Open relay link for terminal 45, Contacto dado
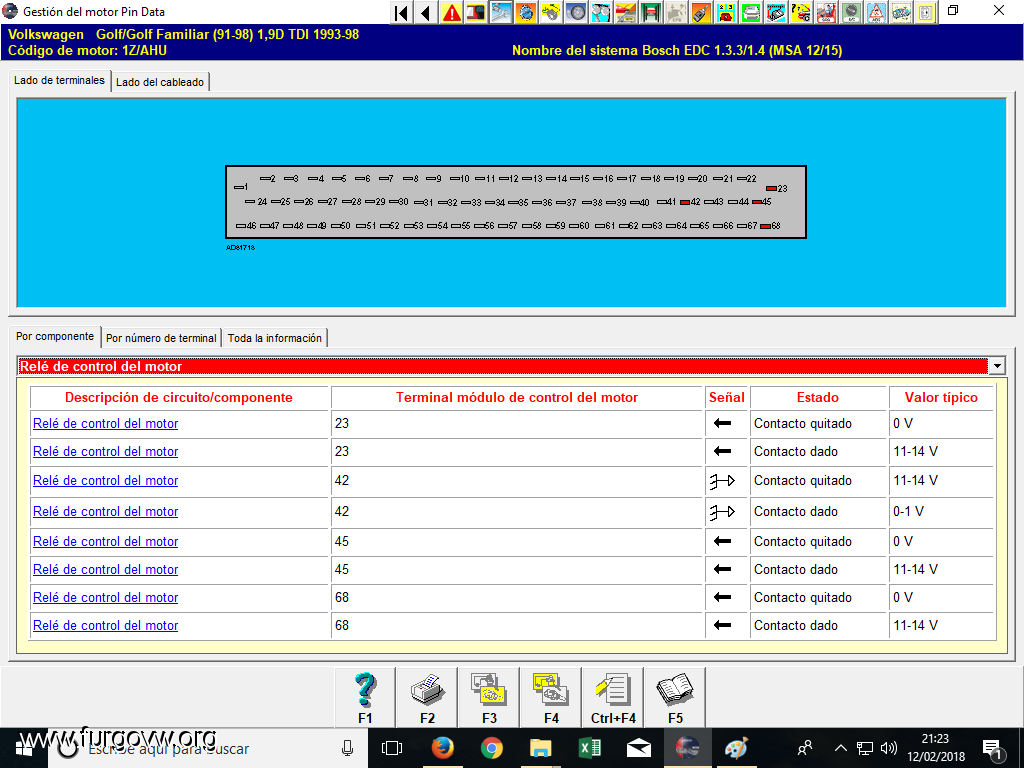This screenshot has width=1024, height=768. click(x=106, y=570)
